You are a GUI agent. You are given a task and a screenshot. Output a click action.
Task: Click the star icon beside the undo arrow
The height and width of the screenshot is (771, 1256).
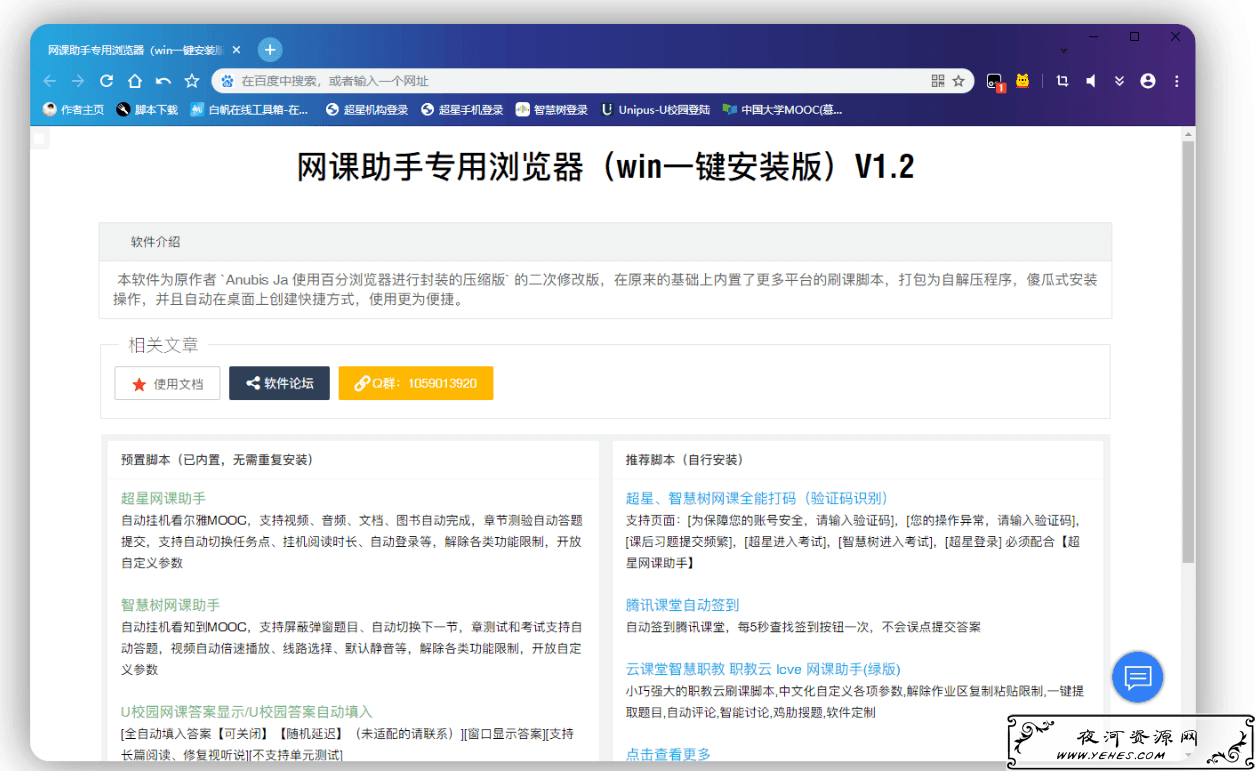[192, 81]
